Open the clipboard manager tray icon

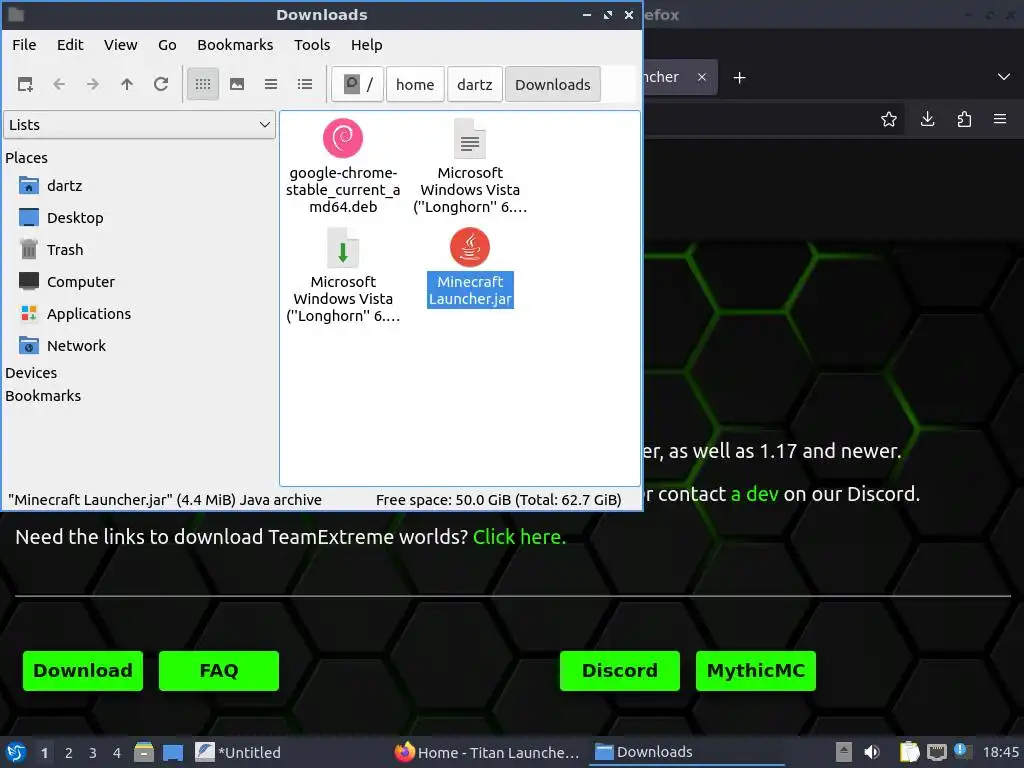click(909, 753)
